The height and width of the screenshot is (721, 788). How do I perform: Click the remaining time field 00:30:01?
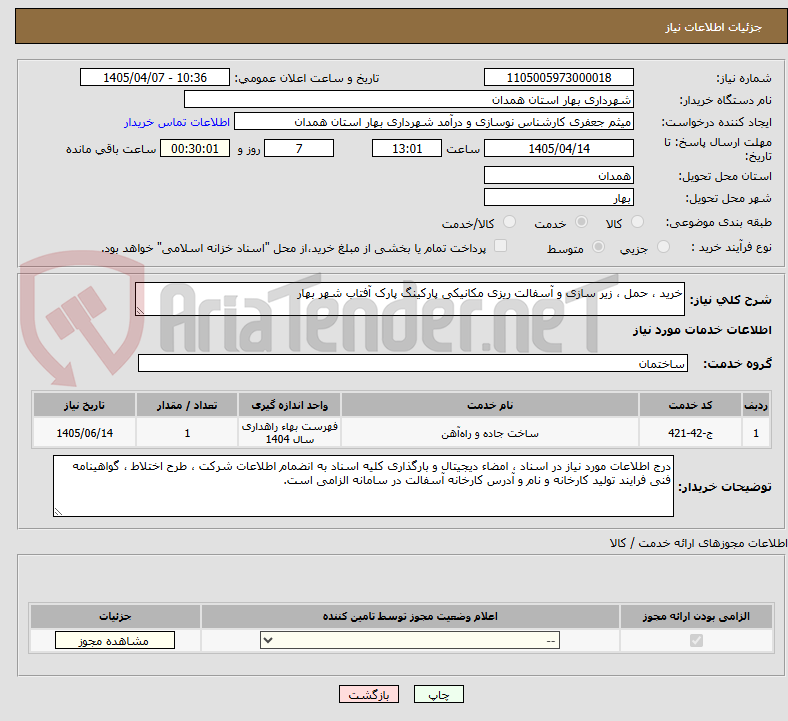tap(195, 148)
